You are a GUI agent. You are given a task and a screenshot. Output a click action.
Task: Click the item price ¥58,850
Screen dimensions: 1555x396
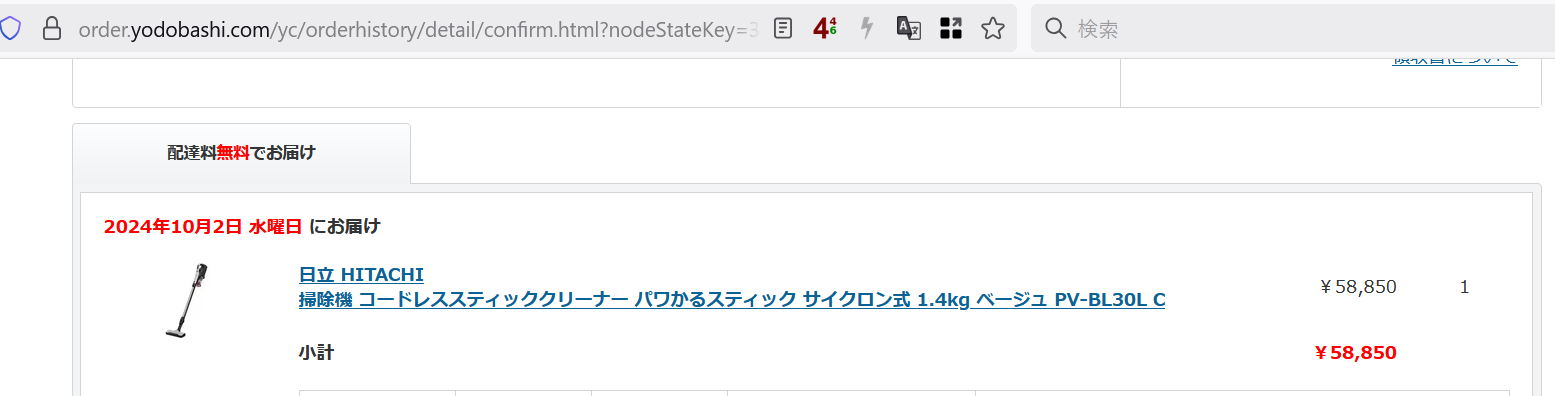point(1358,287)
